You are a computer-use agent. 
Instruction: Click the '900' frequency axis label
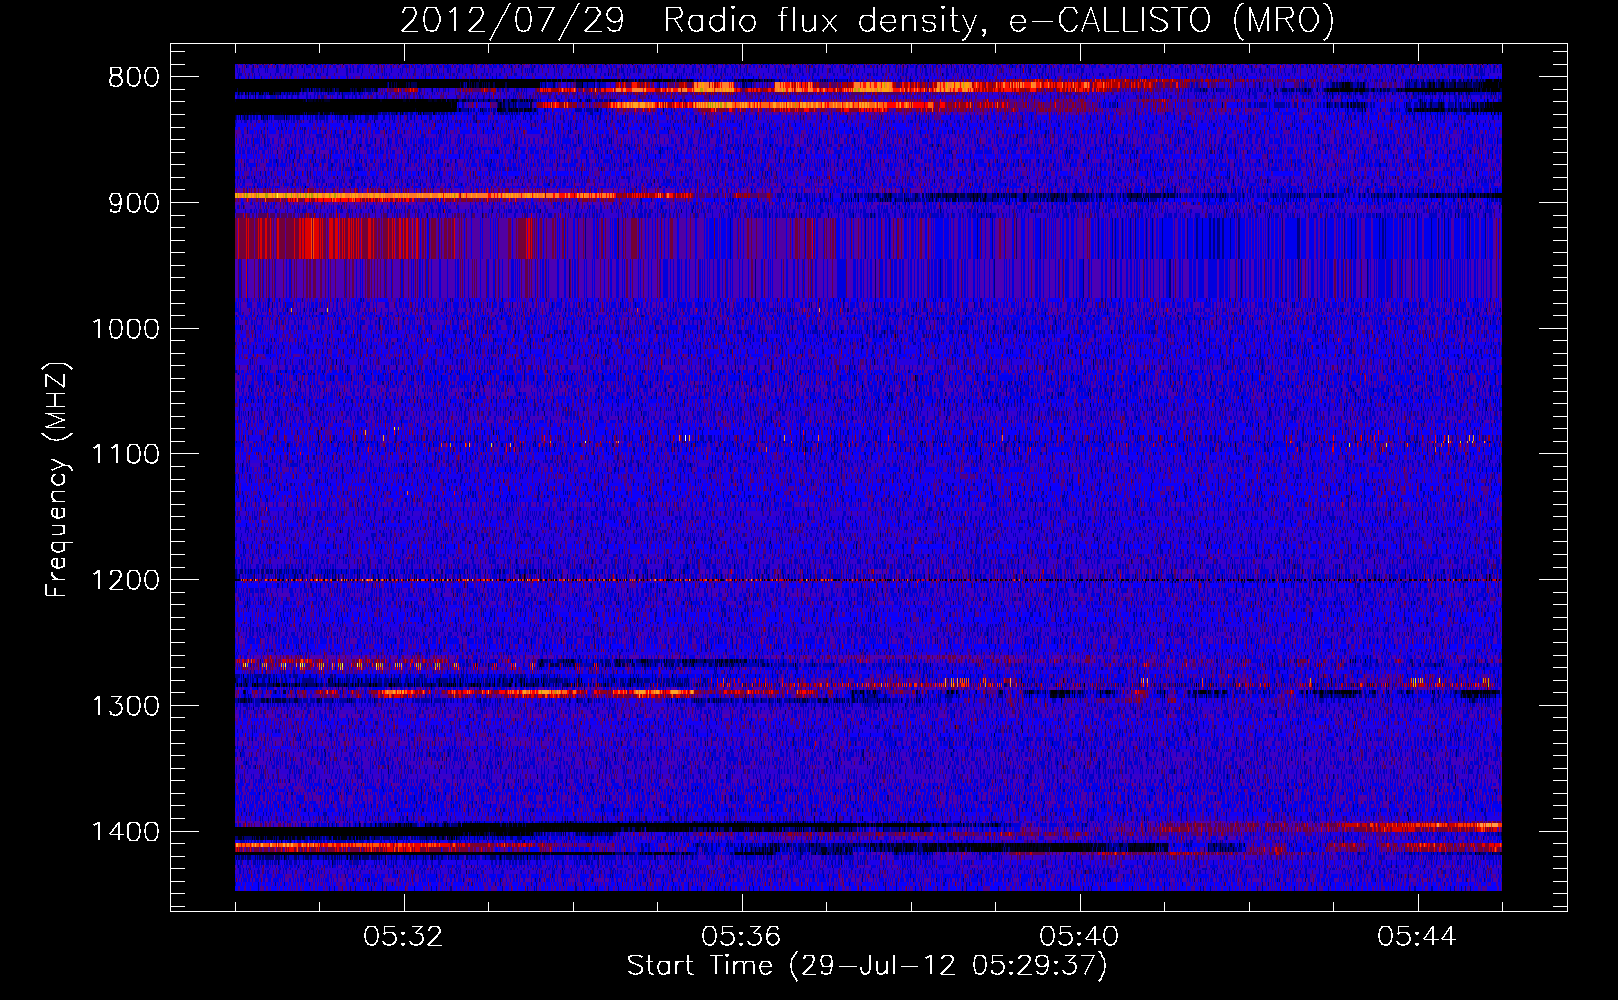[x=133, y=203]
